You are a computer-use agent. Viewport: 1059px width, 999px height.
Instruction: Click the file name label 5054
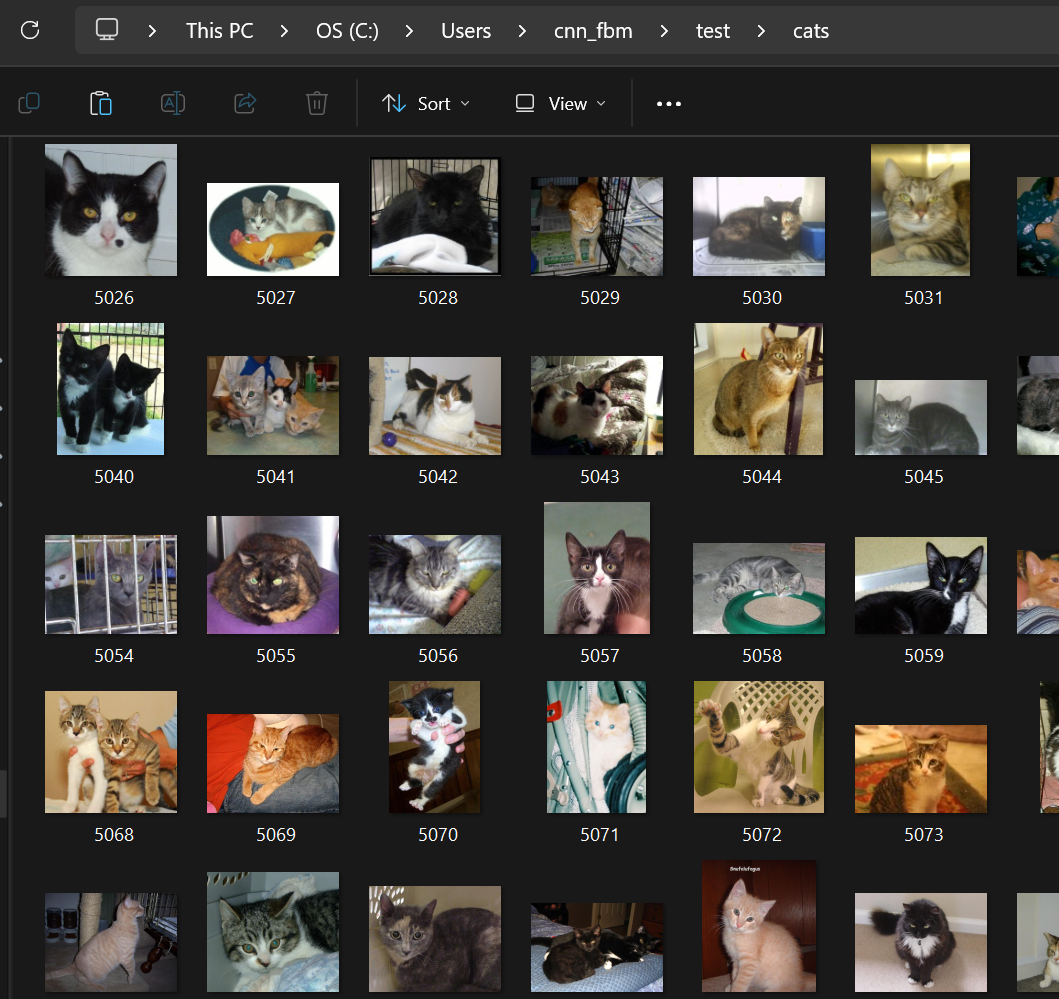coord(114,656)
